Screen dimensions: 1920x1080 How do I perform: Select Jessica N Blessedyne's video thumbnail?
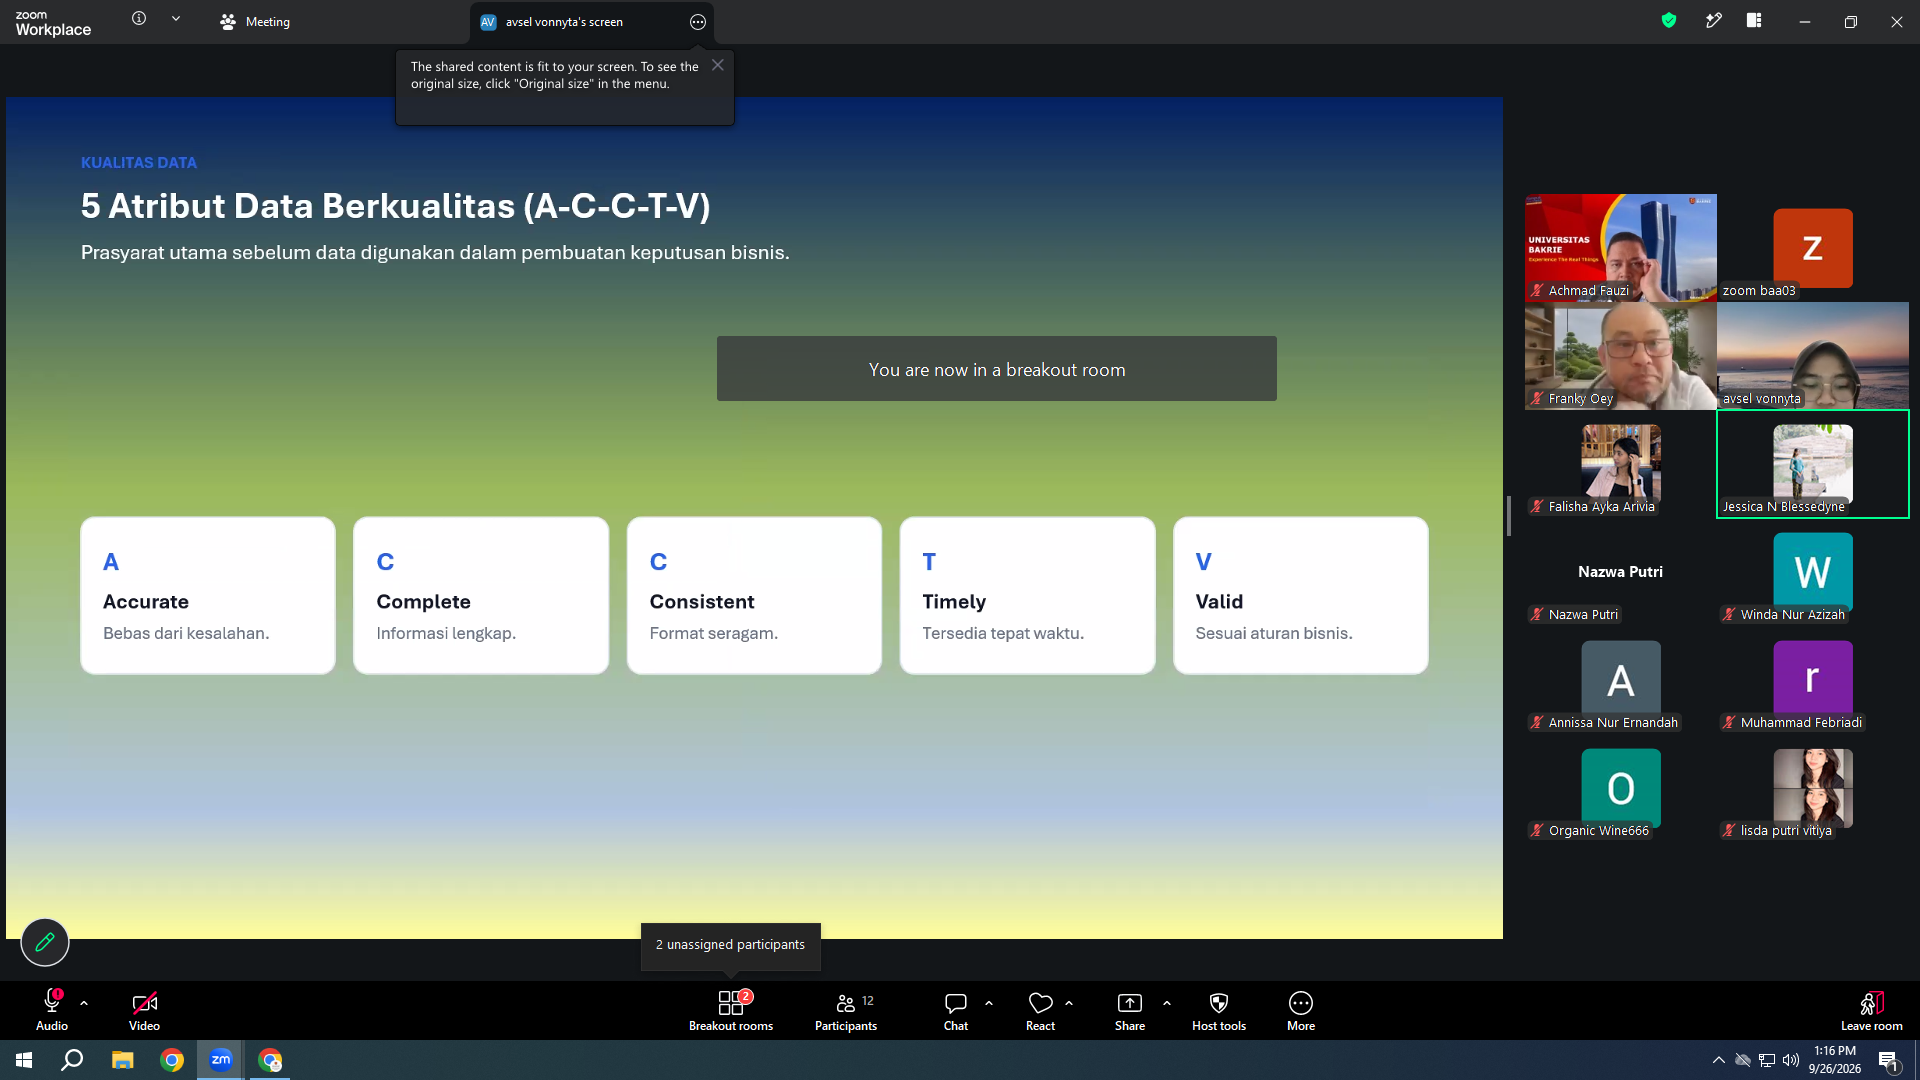1813,464
